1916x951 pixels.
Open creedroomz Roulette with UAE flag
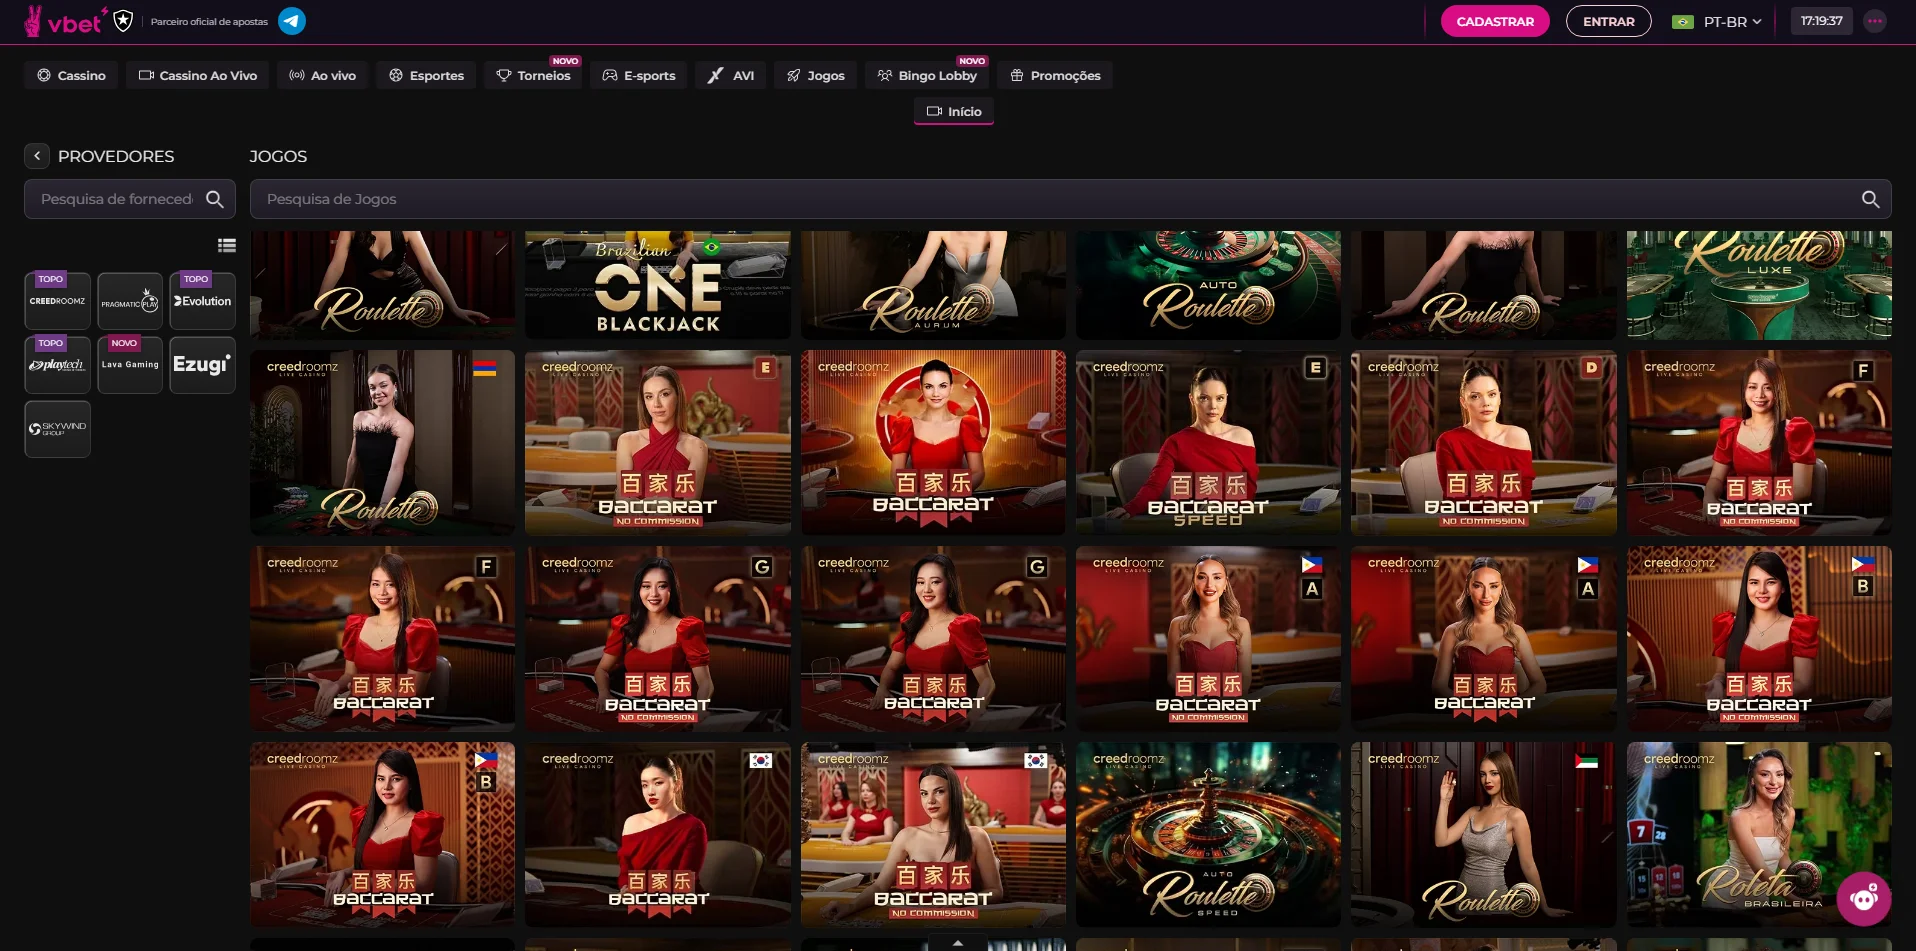[x=1483, y=834]
